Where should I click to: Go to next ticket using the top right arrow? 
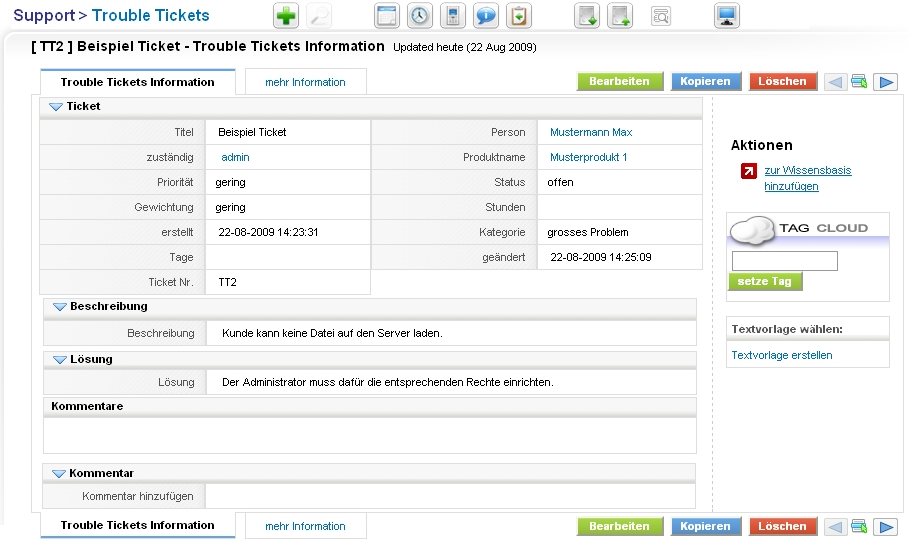click(x=885, y=82)
